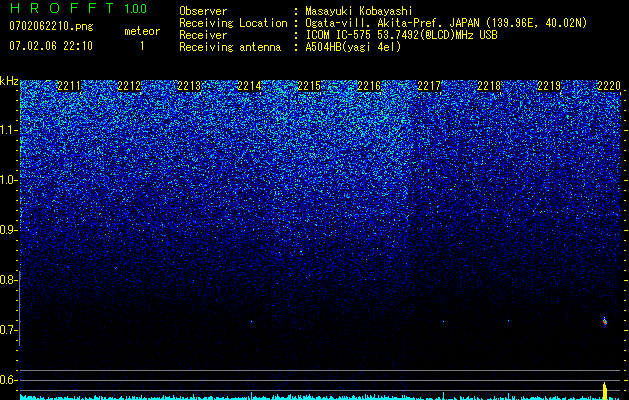Select the file name 0702062210.png

pyautogui.click(x=51, y=27)
